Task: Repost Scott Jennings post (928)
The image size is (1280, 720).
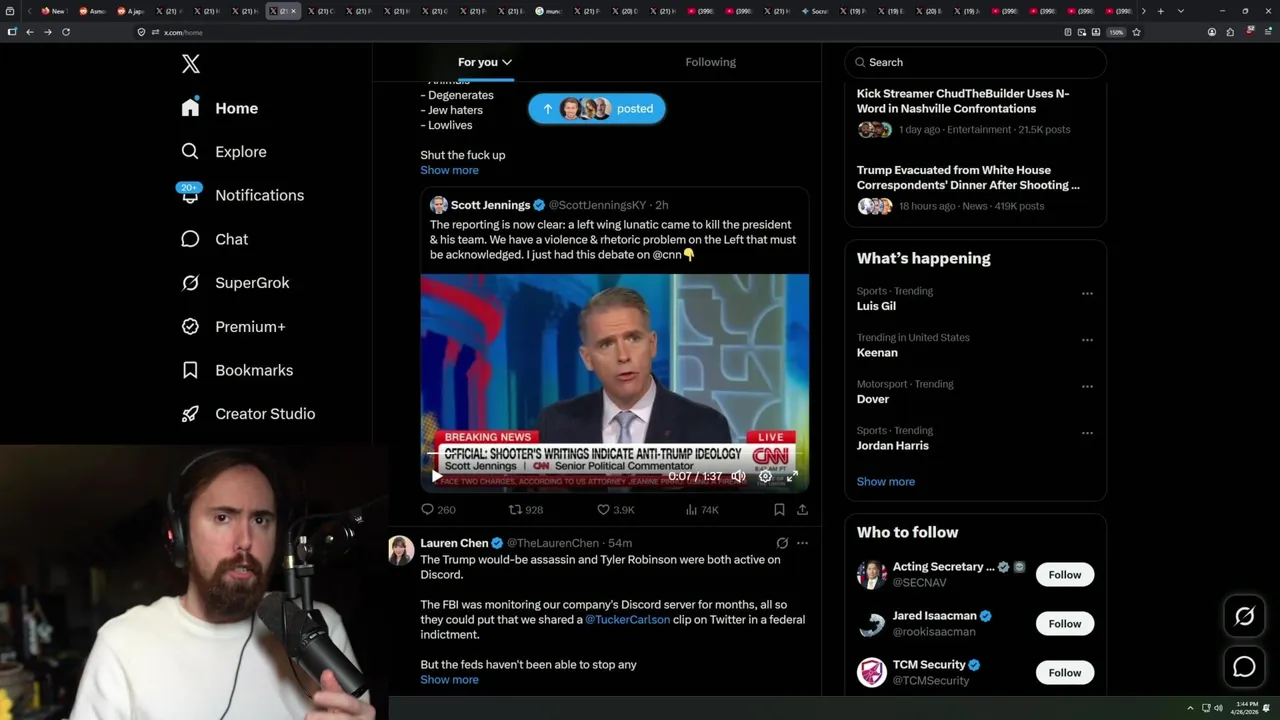Action: click(x=526, y=510)
